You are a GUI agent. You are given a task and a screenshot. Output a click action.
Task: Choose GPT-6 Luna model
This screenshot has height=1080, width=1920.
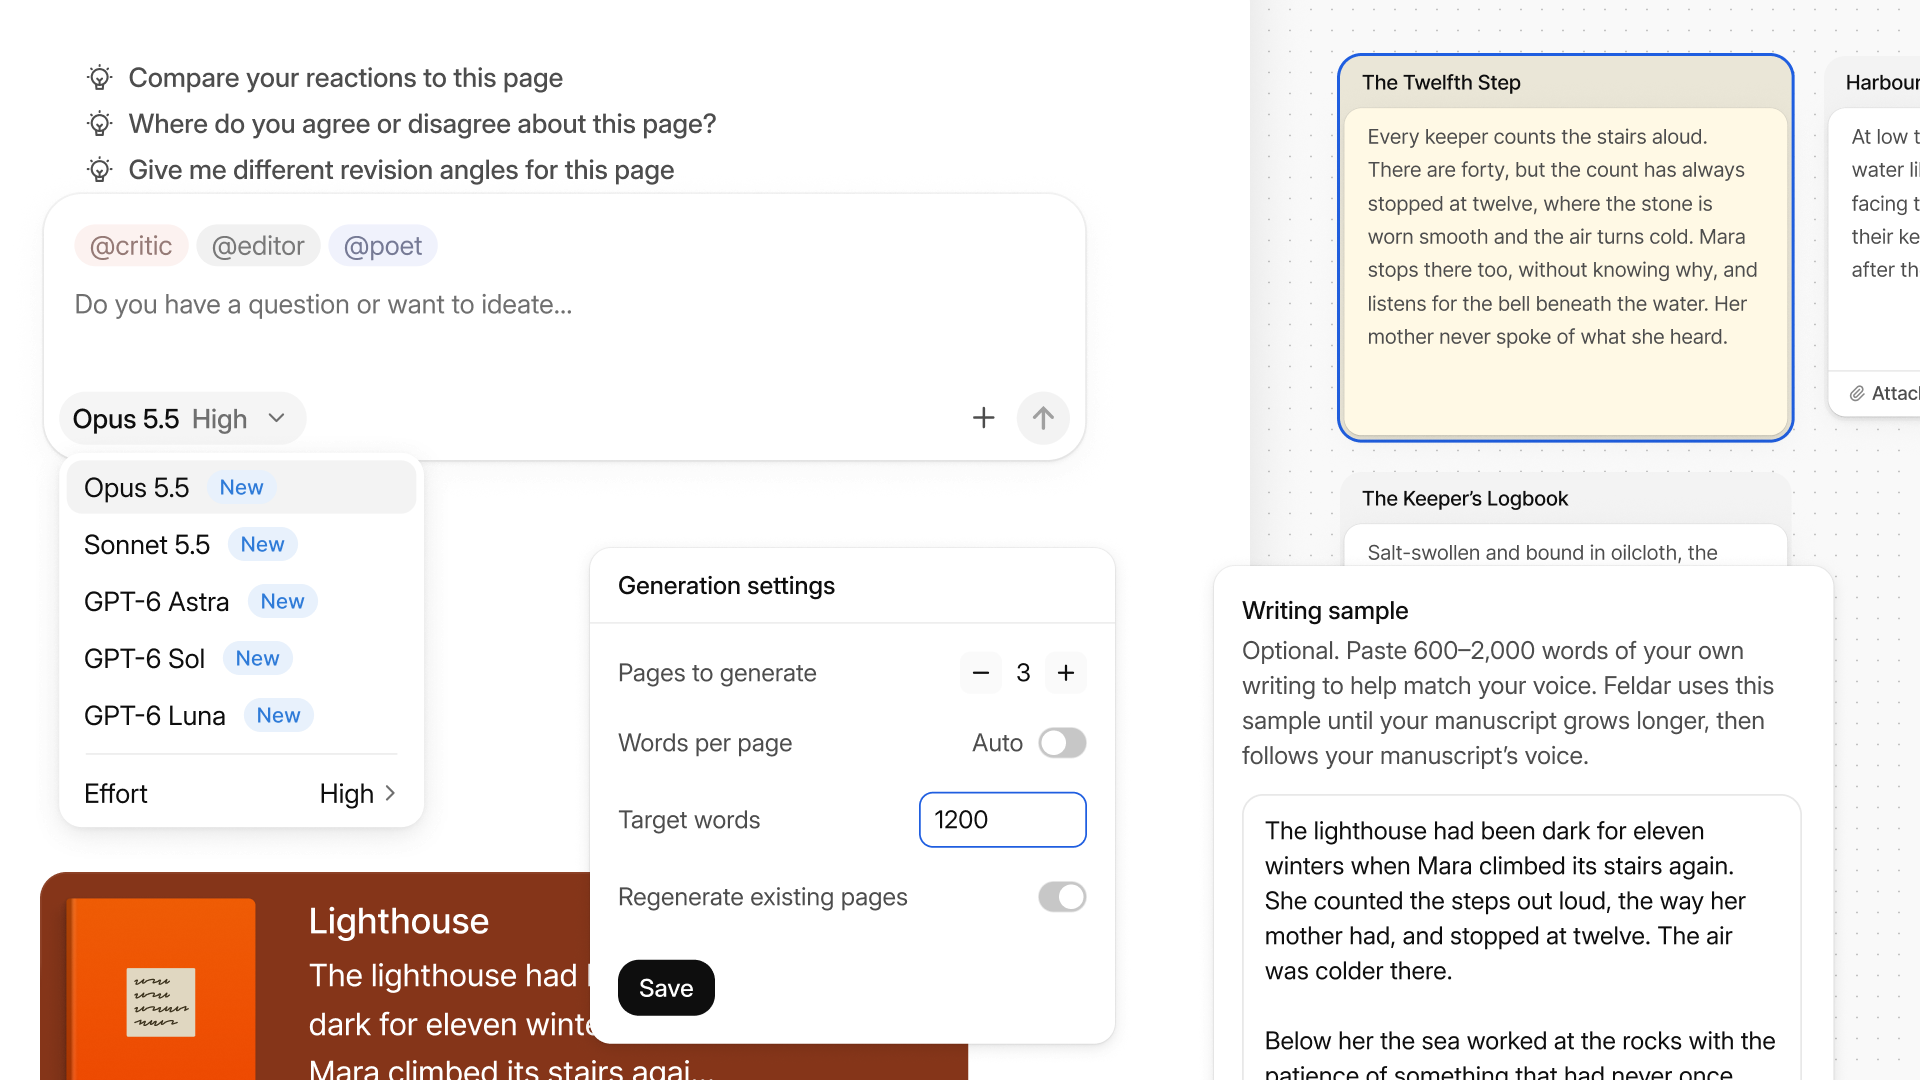(x=241, y=715)
